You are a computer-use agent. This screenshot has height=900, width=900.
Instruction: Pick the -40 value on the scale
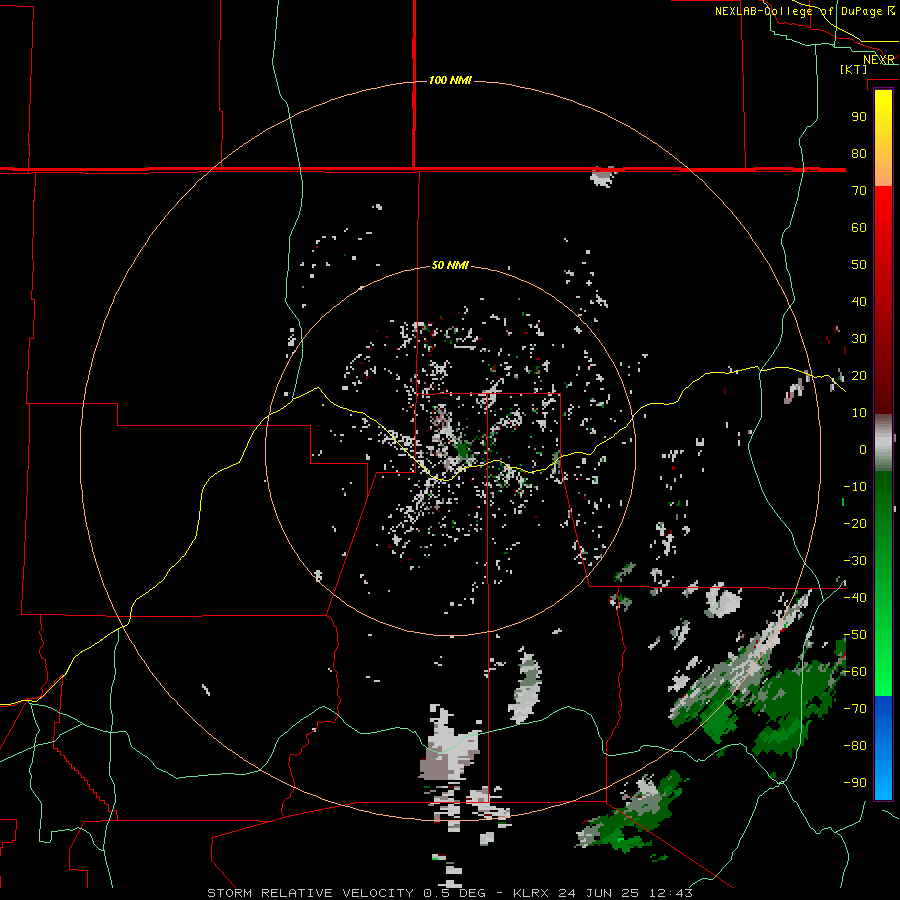[x=855, y=598]
